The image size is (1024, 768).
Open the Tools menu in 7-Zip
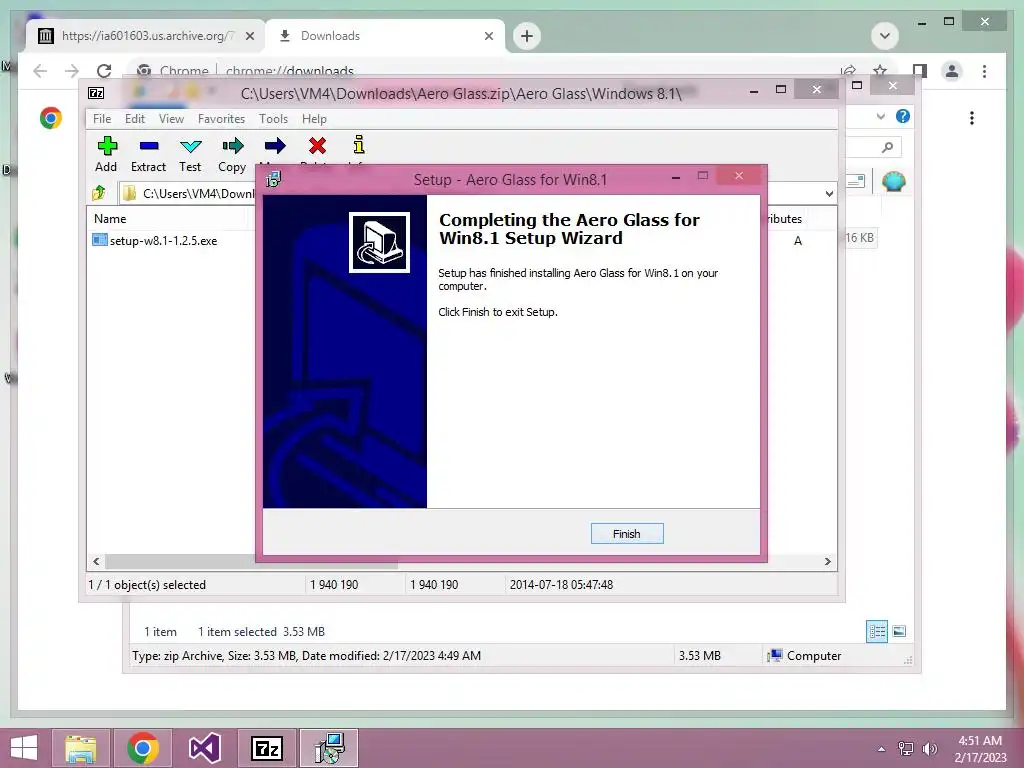273,119
